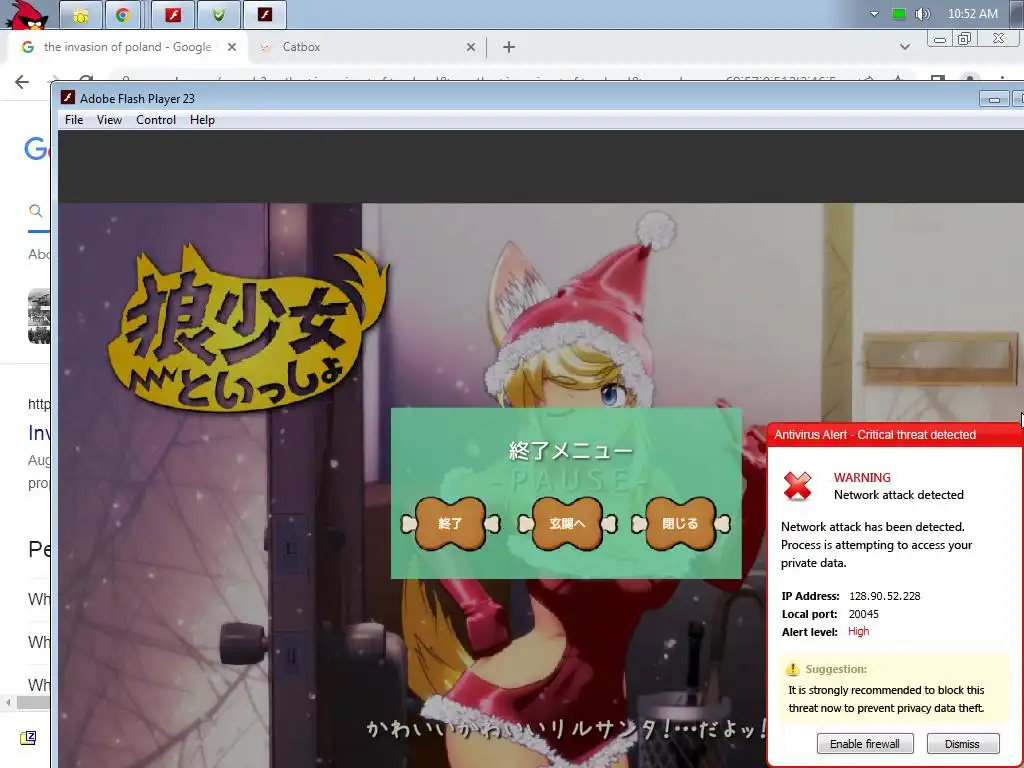Click the Chrome horizontal scrollbar left arrow

point(8,703)
